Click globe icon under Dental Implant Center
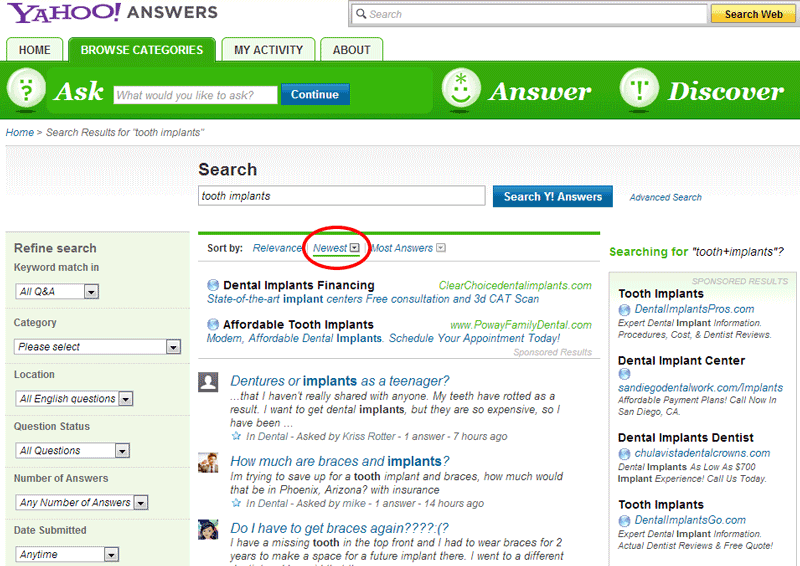The width and height of the screenshot is (800, 566). coord(624,374)
